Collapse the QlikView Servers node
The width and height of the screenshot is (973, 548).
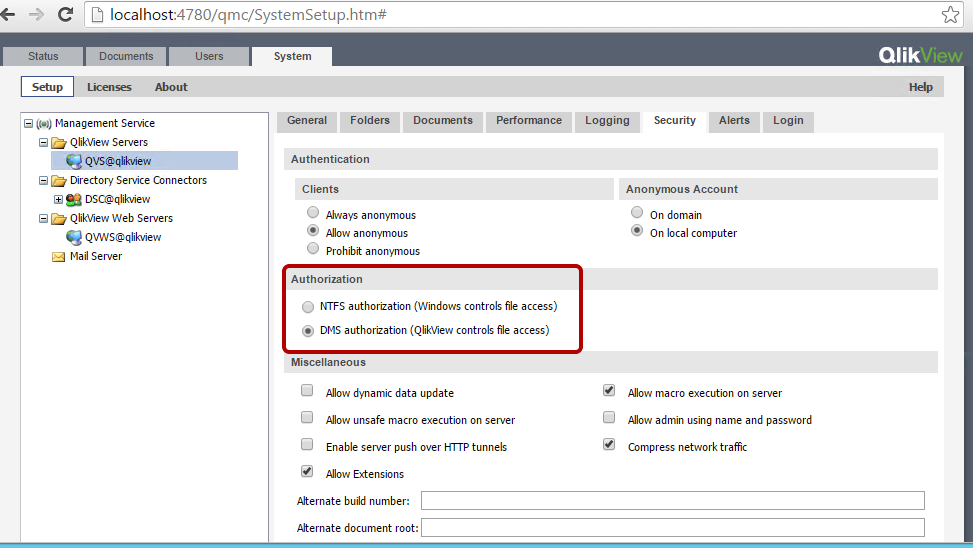tap(43, 143)
